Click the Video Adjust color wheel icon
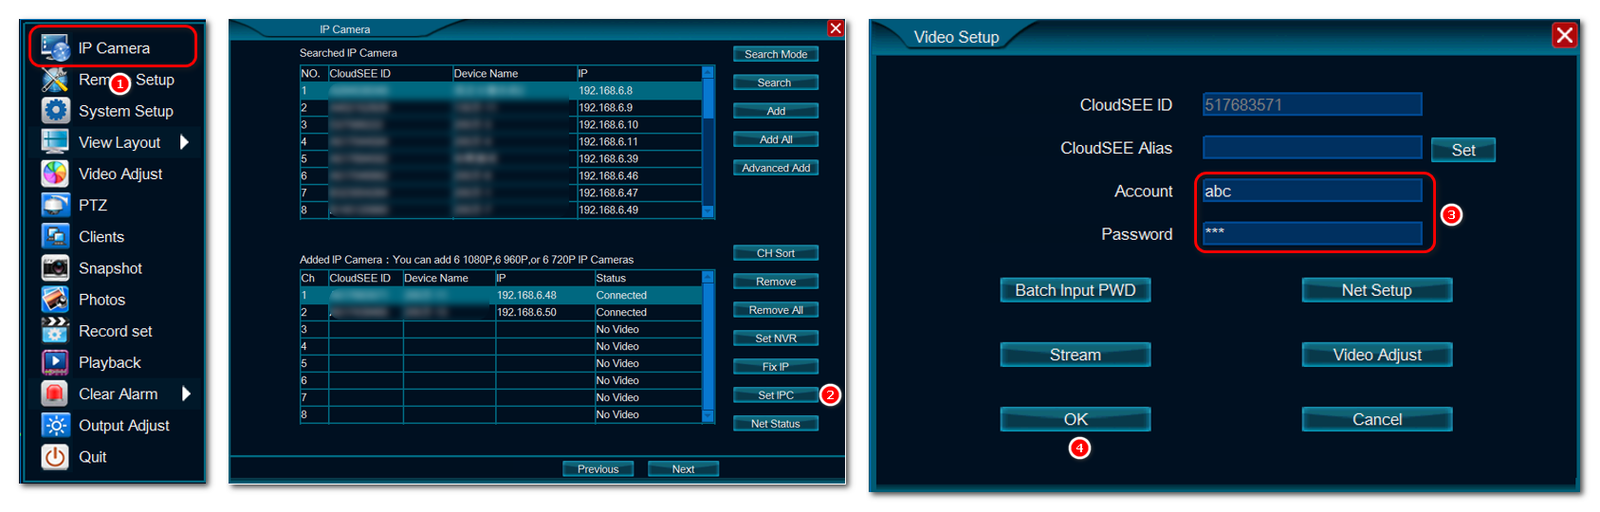This screenshot has width=1600, height=512. [55, 173]
